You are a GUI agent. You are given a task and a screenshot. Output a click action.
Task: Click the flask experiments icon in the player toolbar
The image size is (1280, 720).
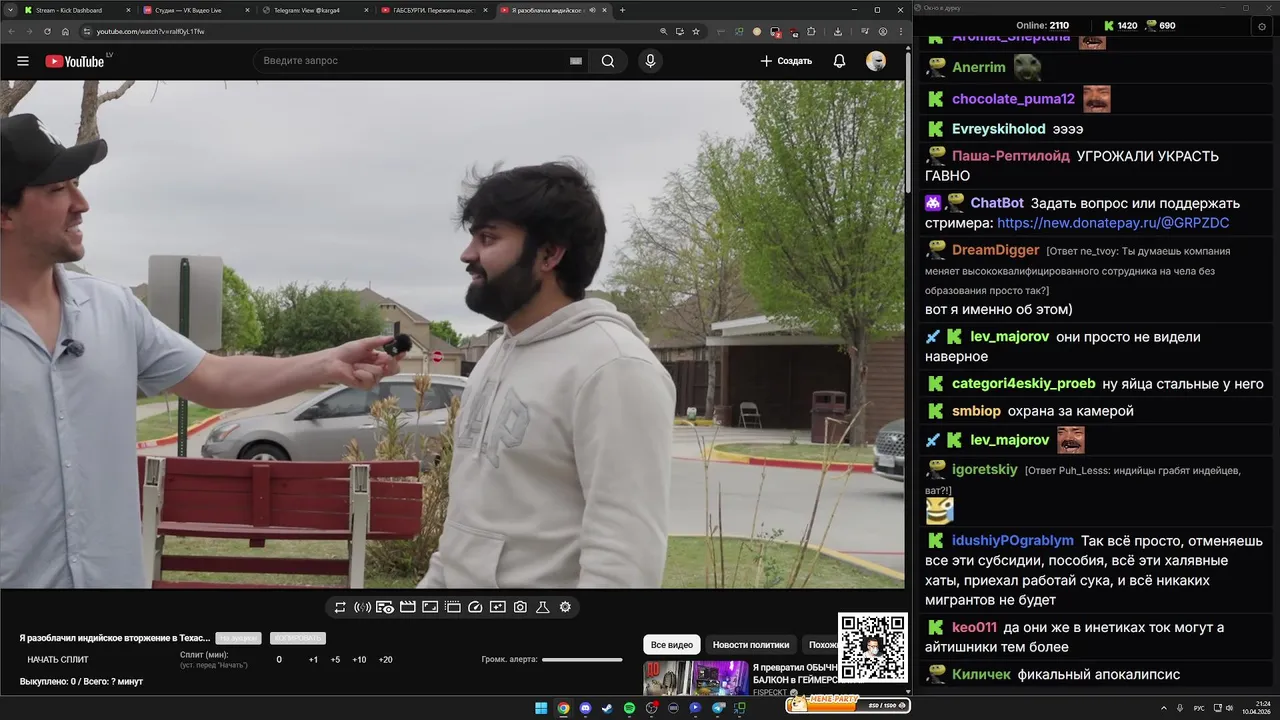click(543, 607)
